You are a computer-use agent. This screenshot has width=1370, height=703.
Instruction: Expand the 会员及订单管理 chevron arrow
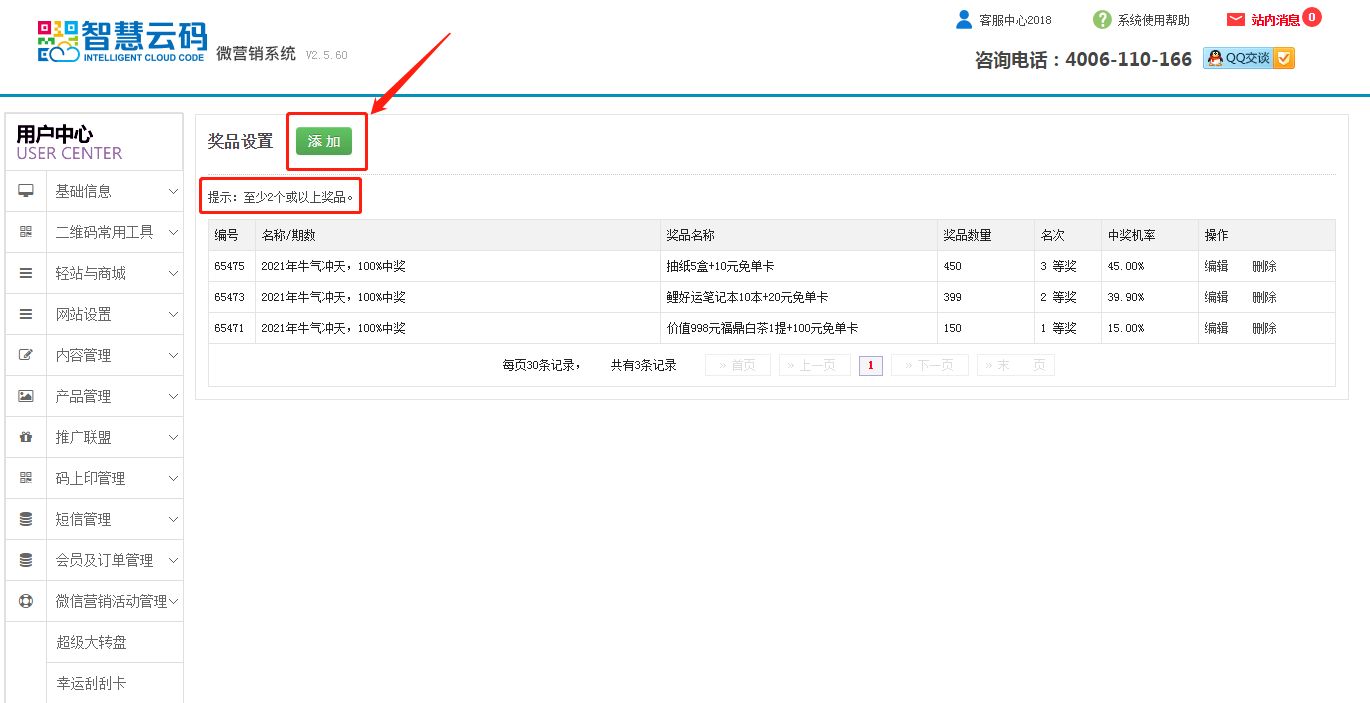(x=173, y=560)
